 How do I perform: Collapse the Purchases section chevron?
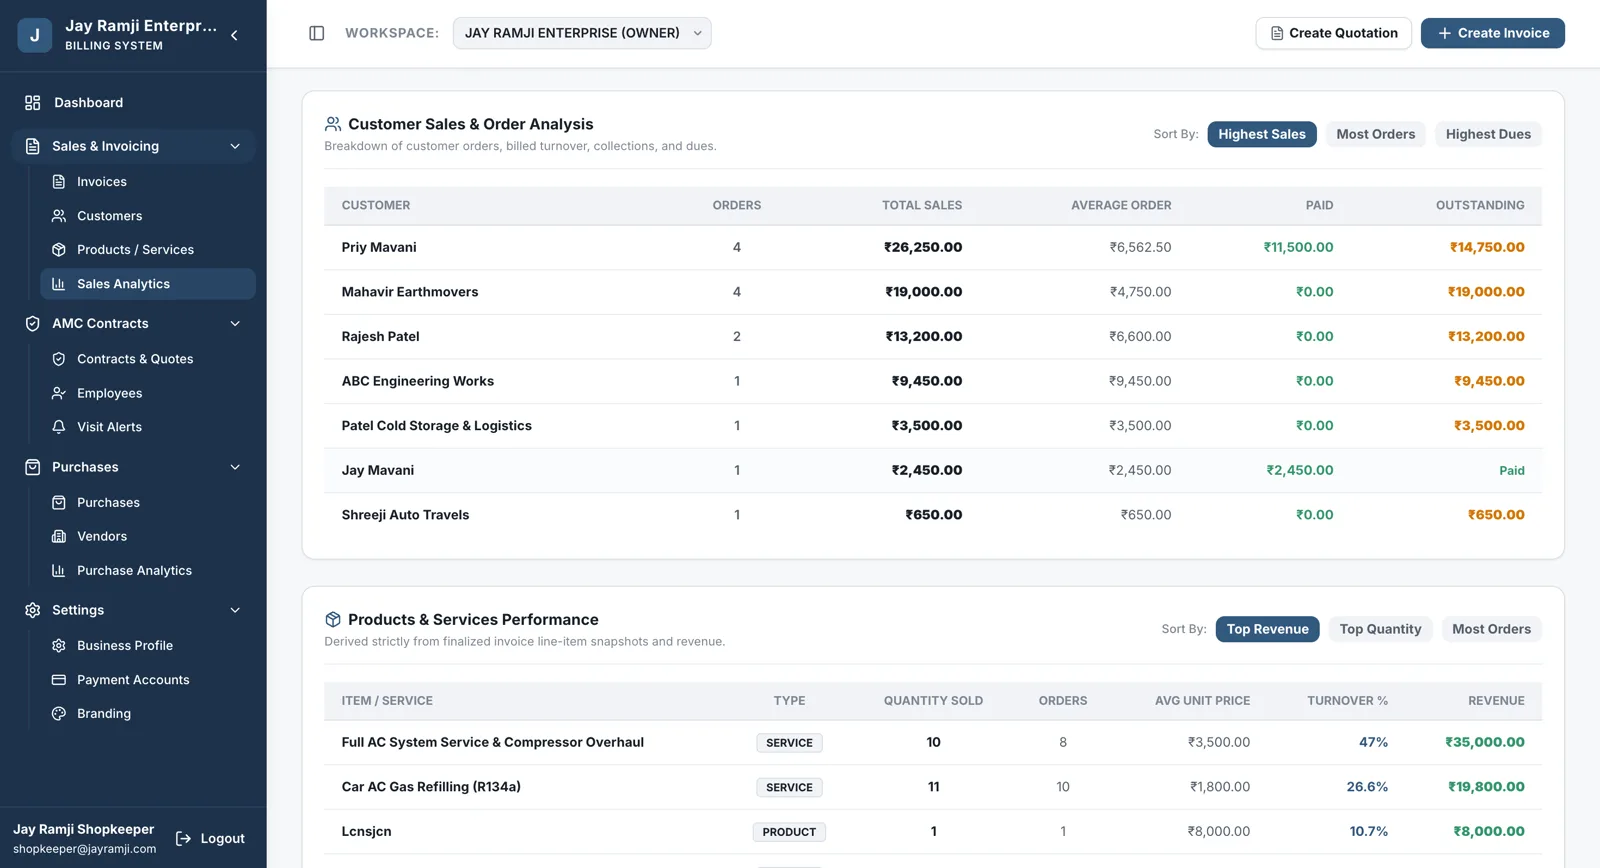(235, 467)
